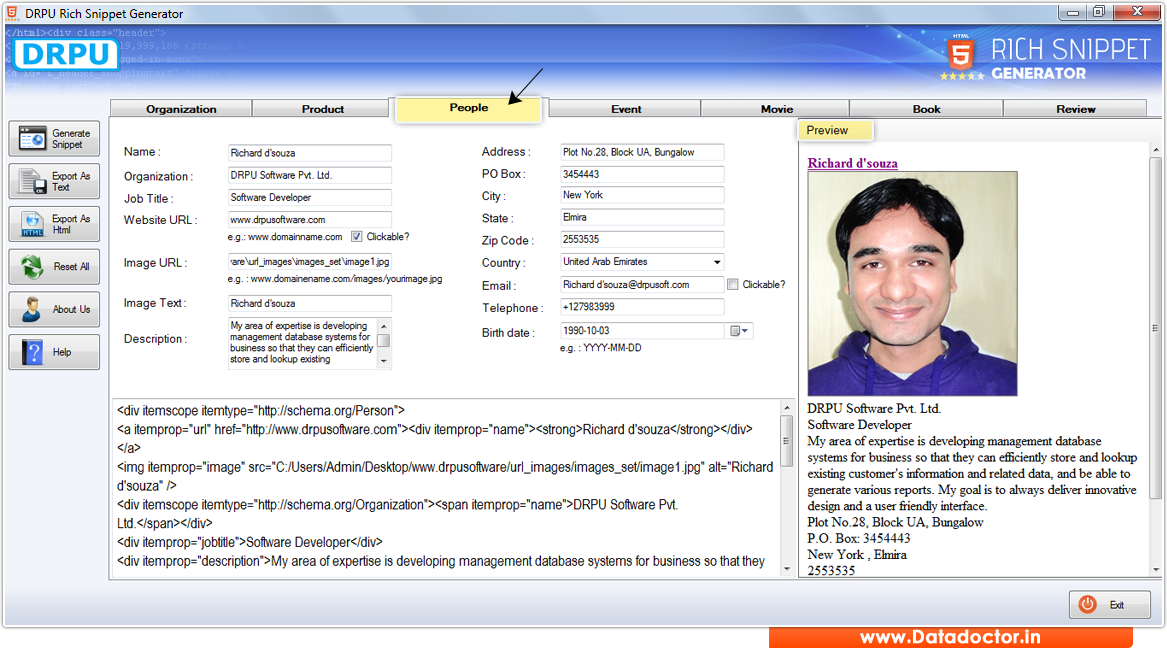1167x648 pixels.
Task: Click the Preview pane scrollbar thumb
Action: (1156, 327)
